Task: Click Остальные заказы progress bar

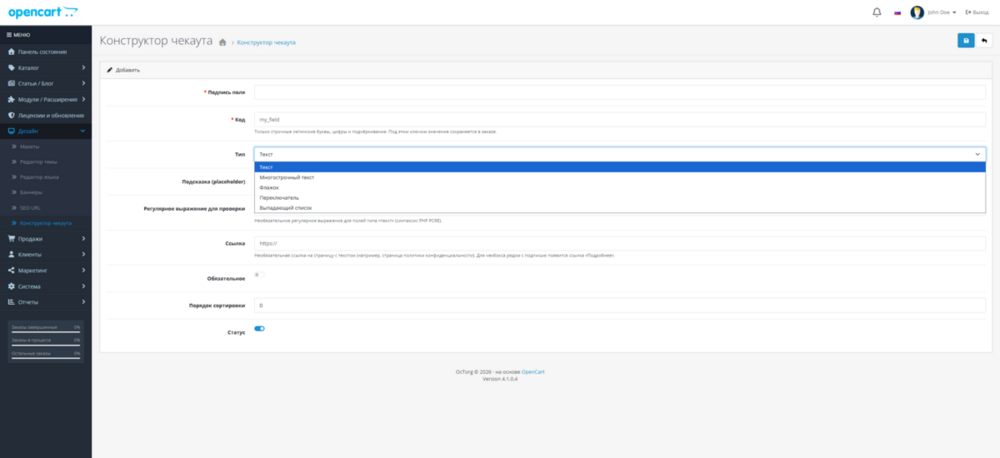Action: (46, 358)
